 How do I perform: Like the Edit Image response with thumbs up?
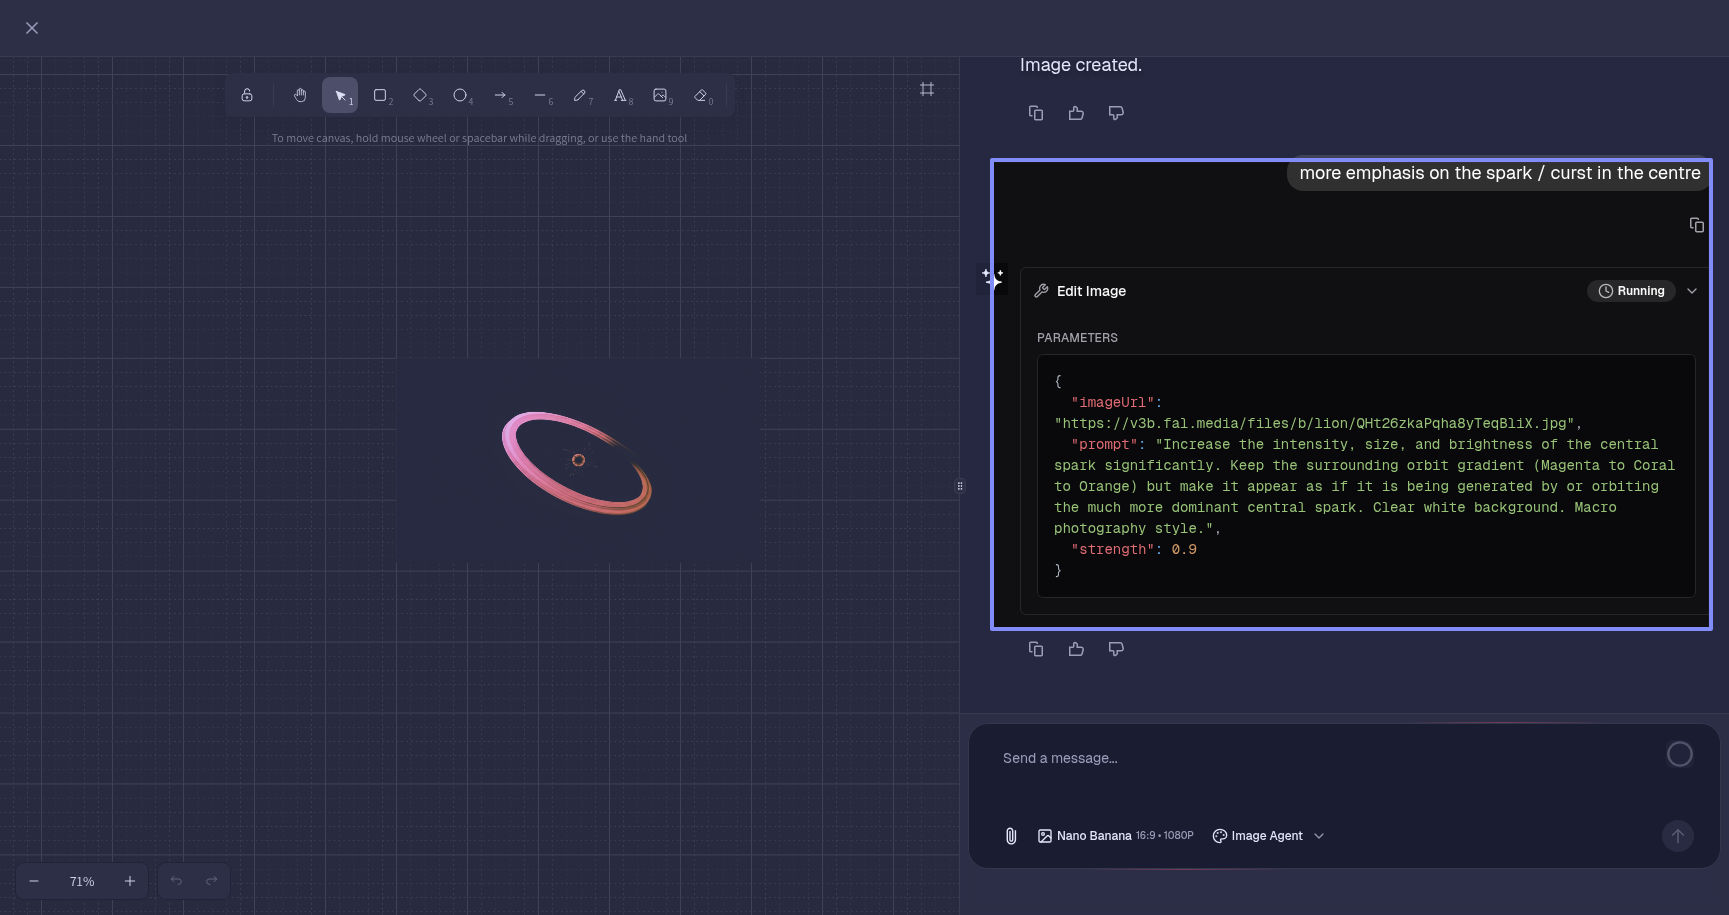click(x=1076, y=649)
